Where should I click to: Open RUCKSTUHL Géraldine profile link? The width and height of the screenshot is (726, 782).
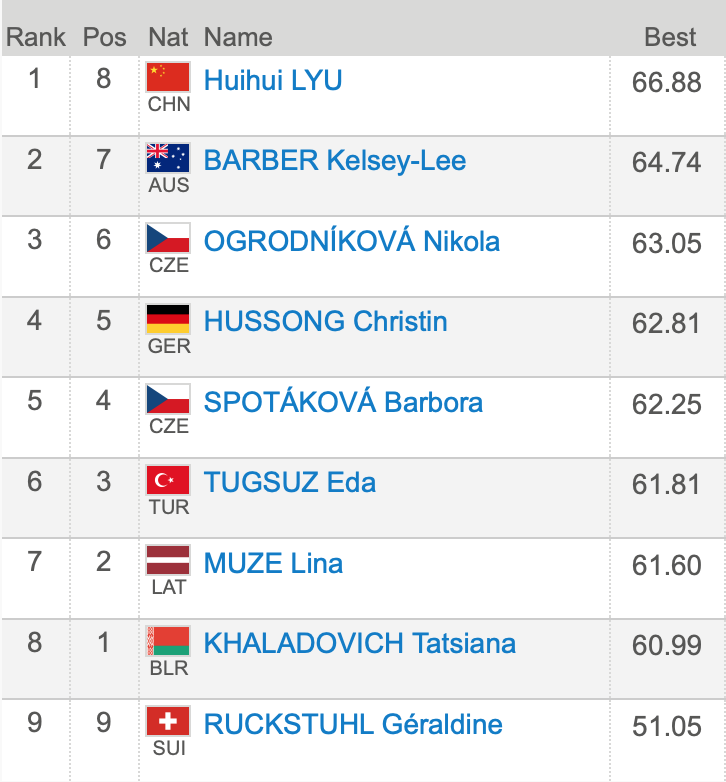353,723
